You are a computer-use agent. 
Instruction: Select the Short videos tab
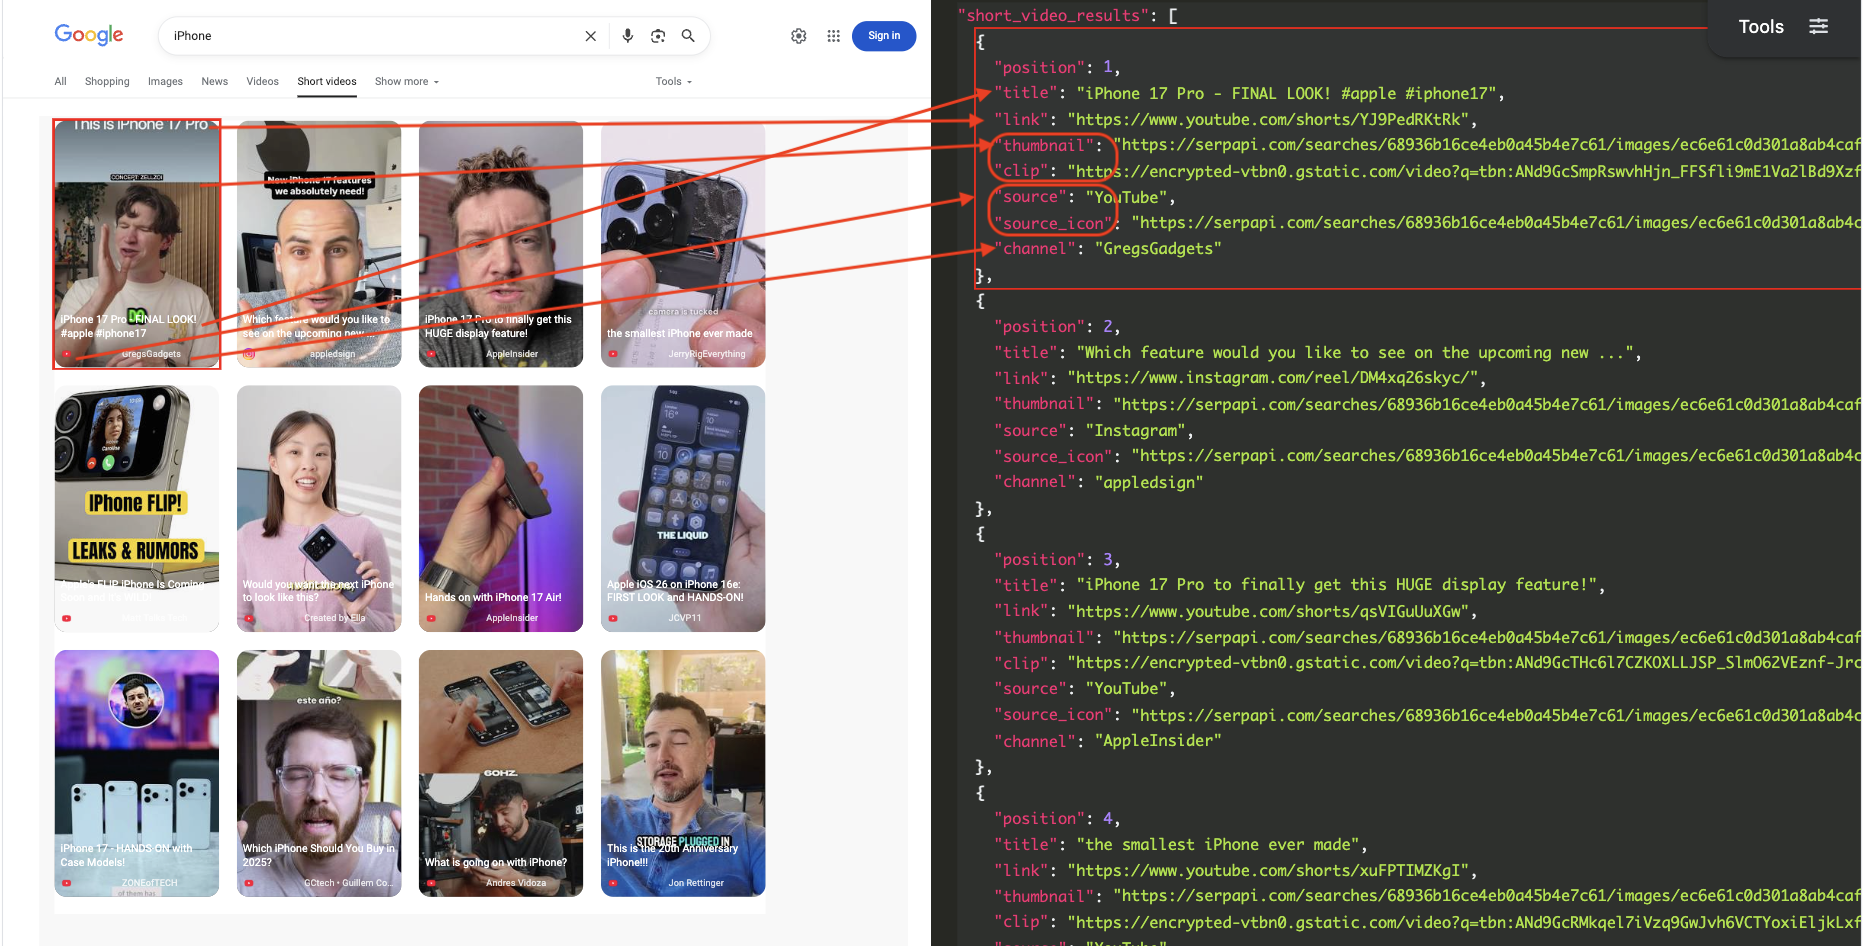pos(327,82)
